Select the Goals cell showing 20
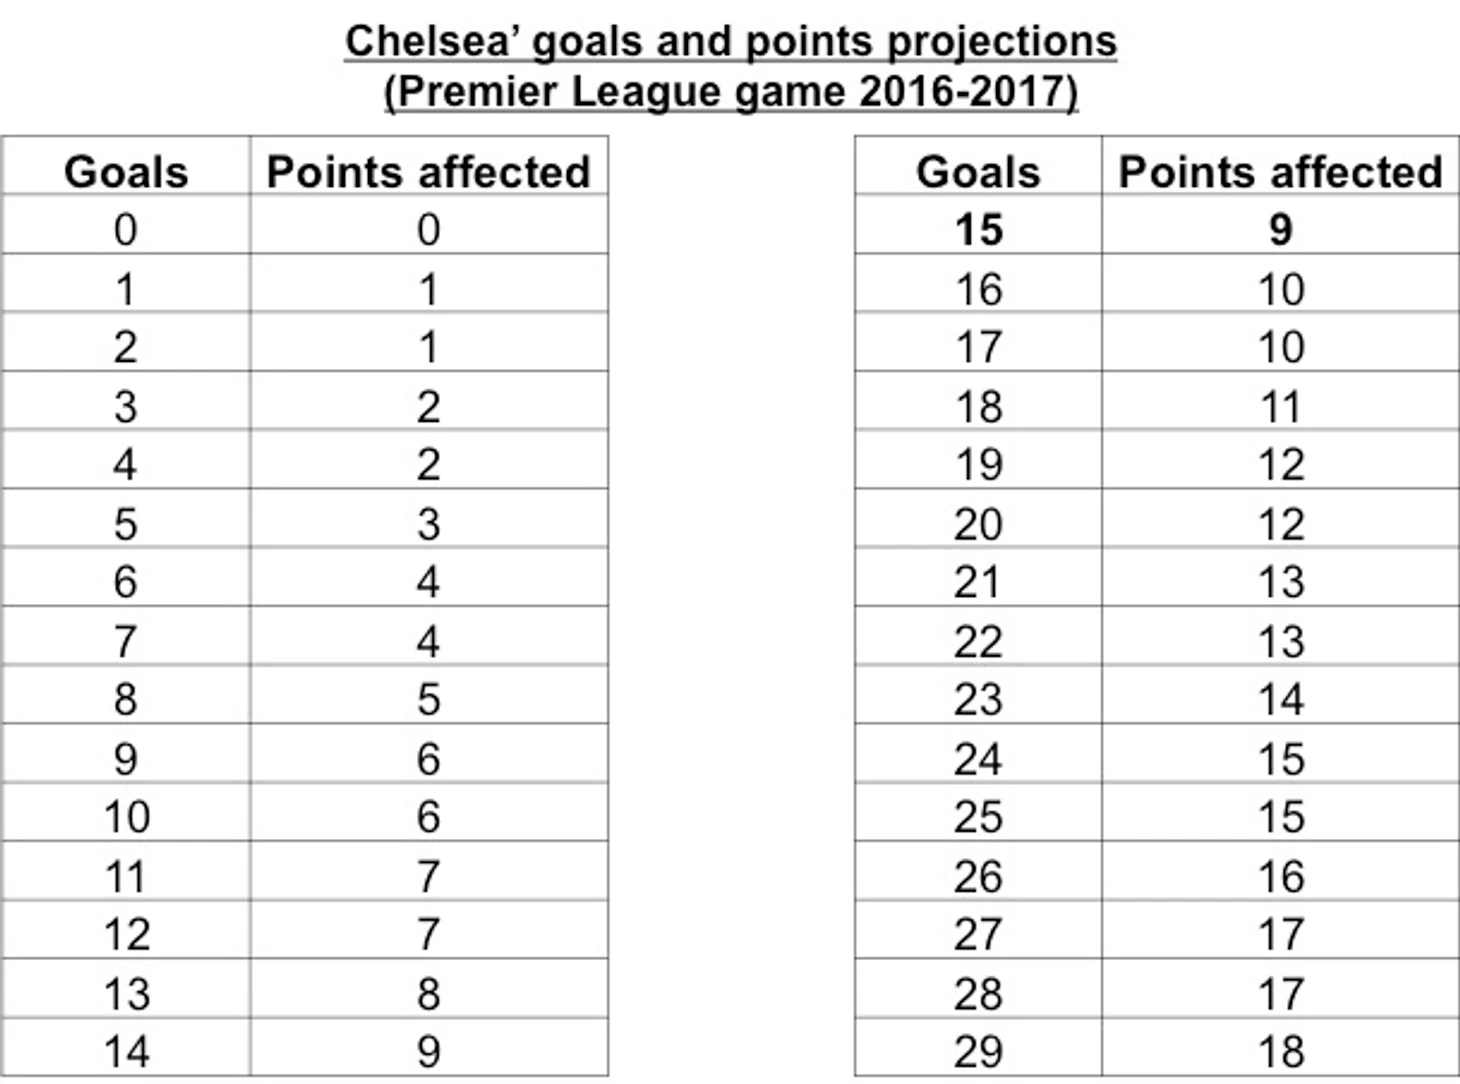Image resolution: width=1460 pixels, height=1084 pixels. coord(978,524)
